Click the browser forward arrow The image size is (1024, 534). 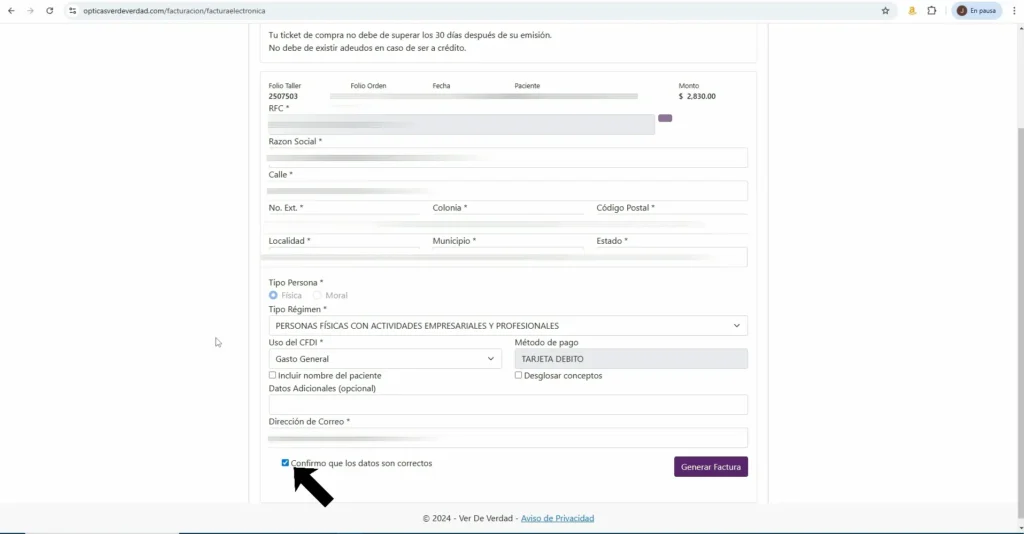[x=30, y=10]
